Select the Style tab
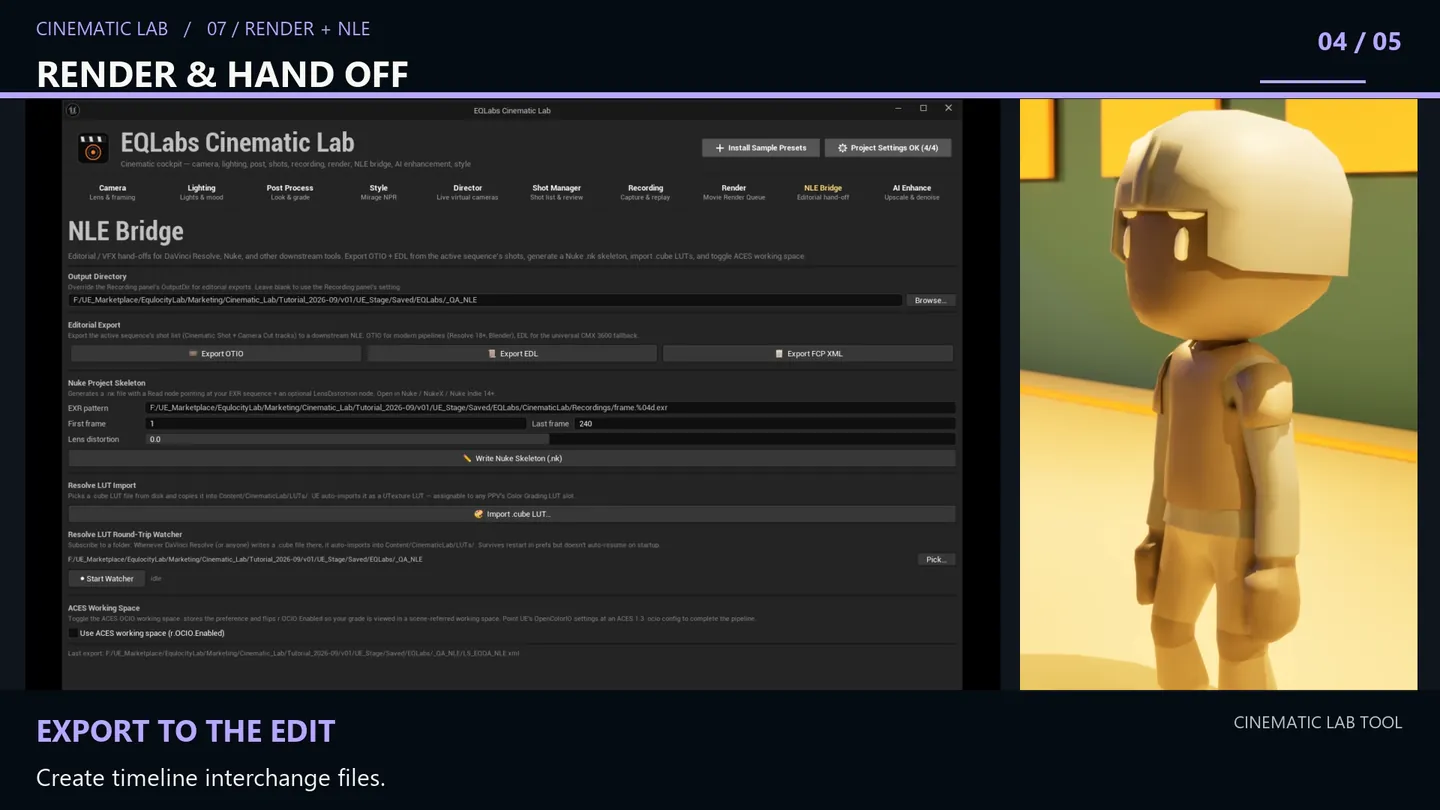 (x=378, y=192)
